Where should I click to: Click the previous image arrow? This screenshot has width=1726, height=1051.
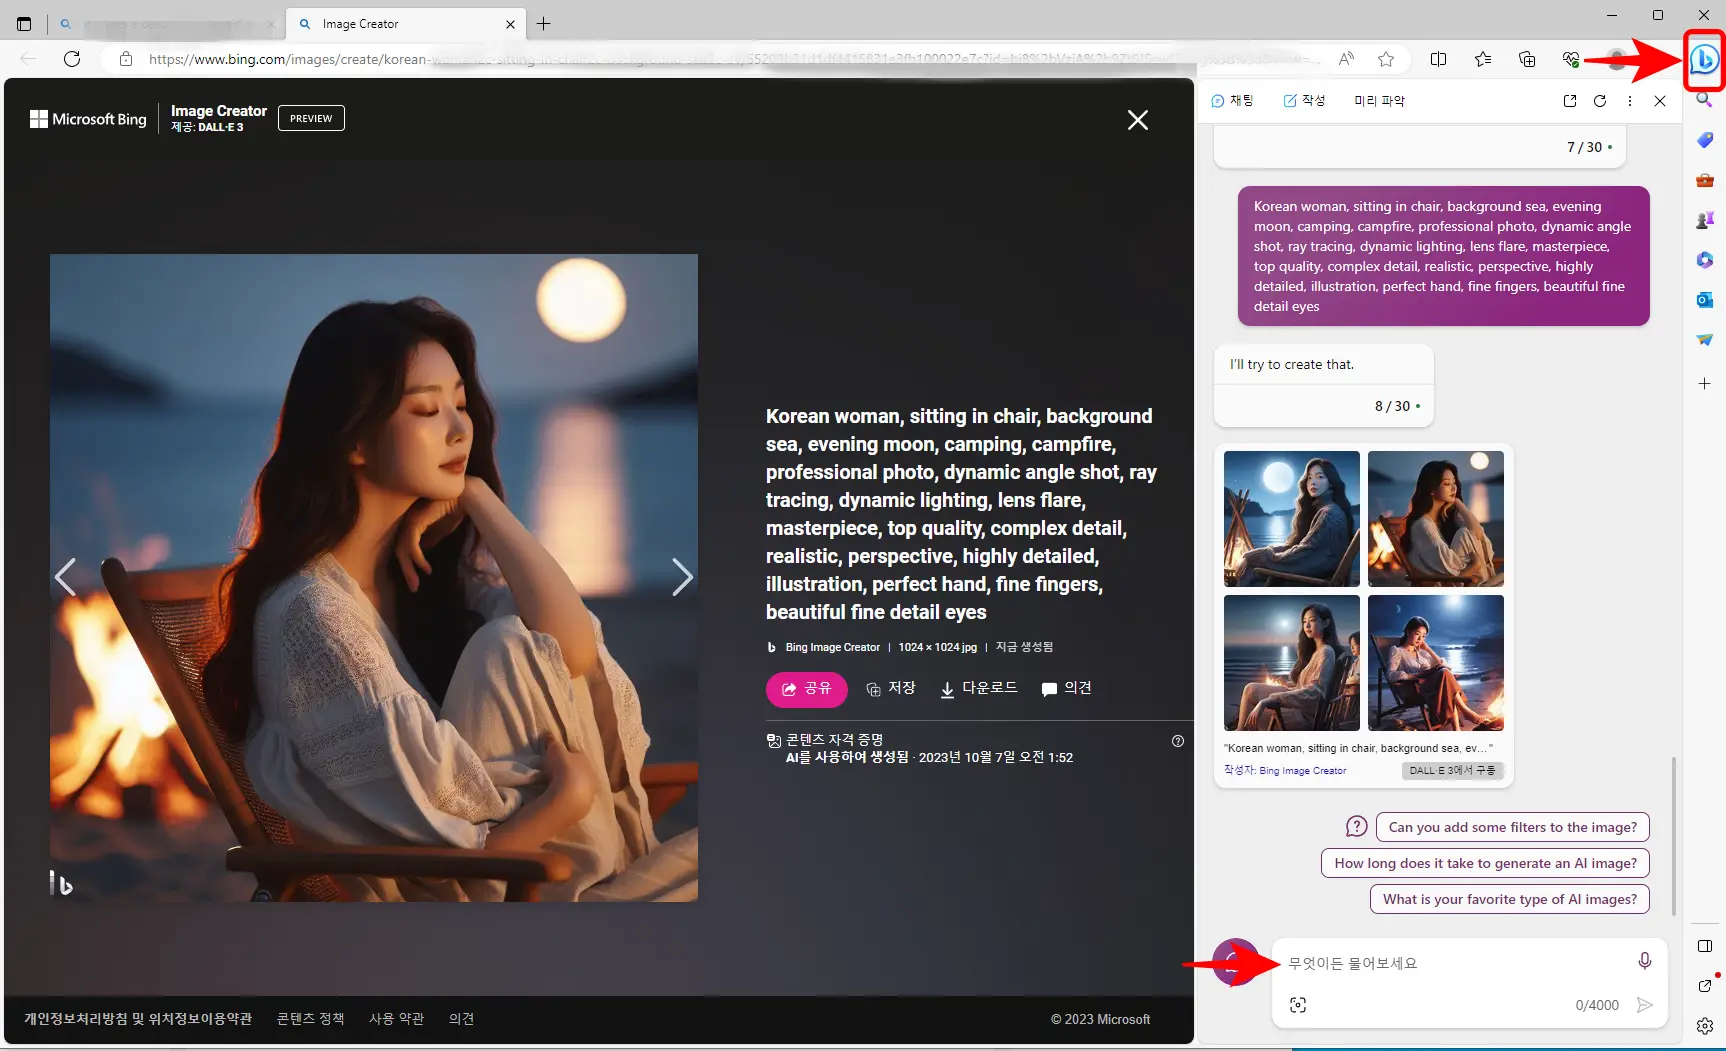coord(65,577)
